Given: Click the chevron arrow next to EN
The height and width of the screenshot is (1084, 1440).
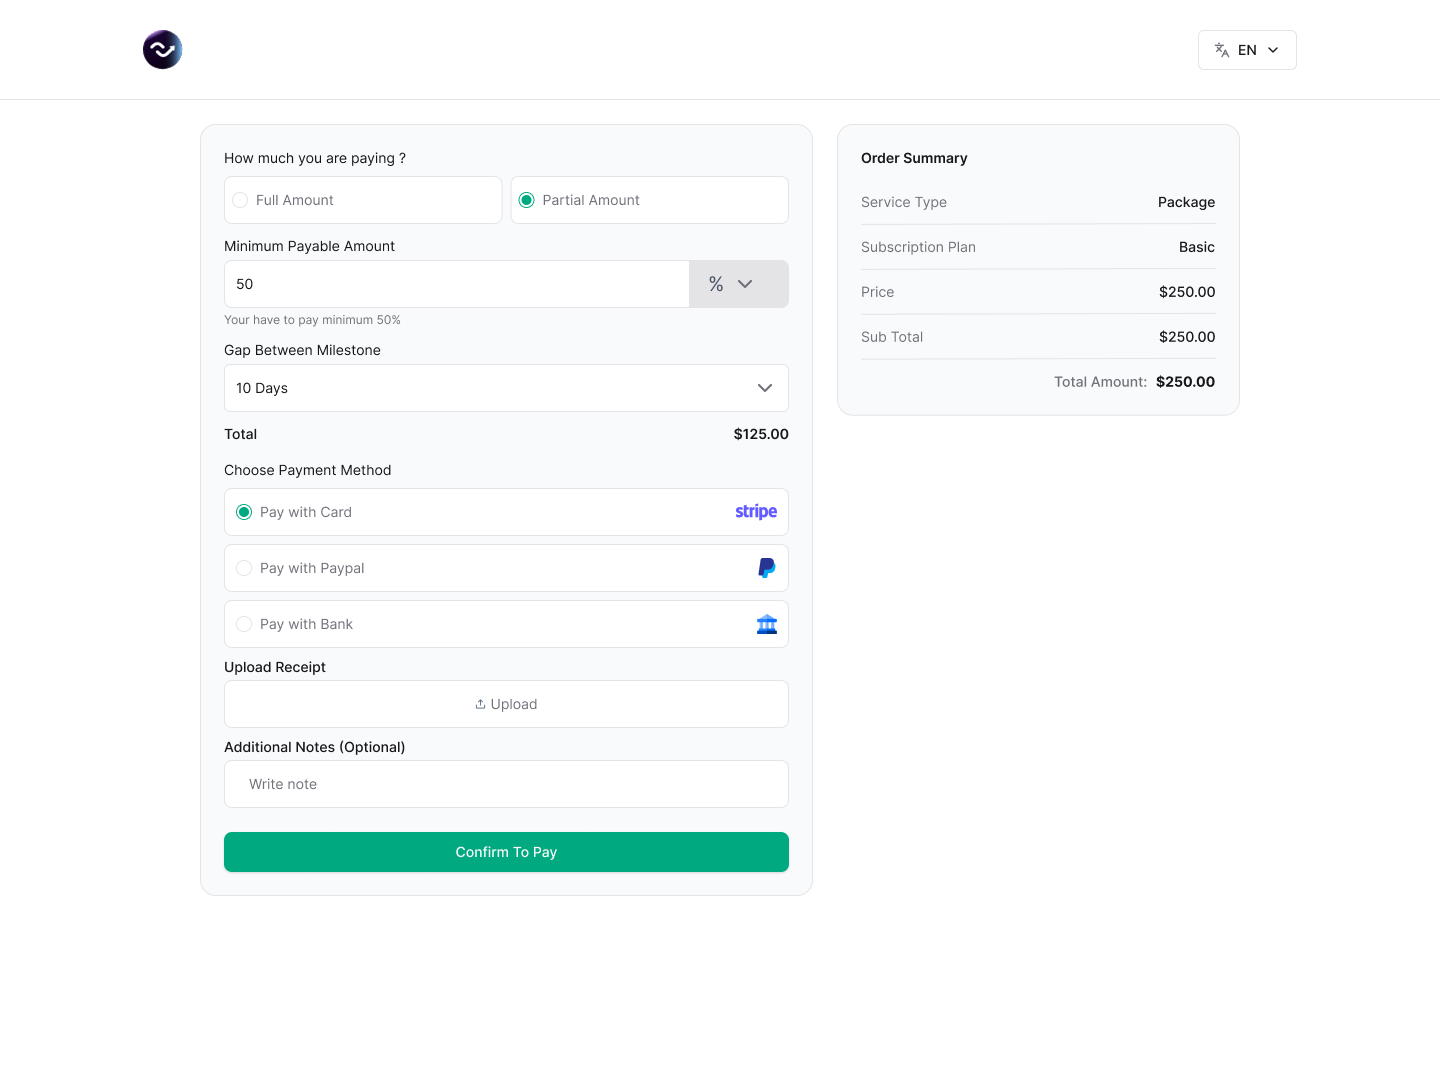Looking at the screenshot, I should (x=1273, y=50).
